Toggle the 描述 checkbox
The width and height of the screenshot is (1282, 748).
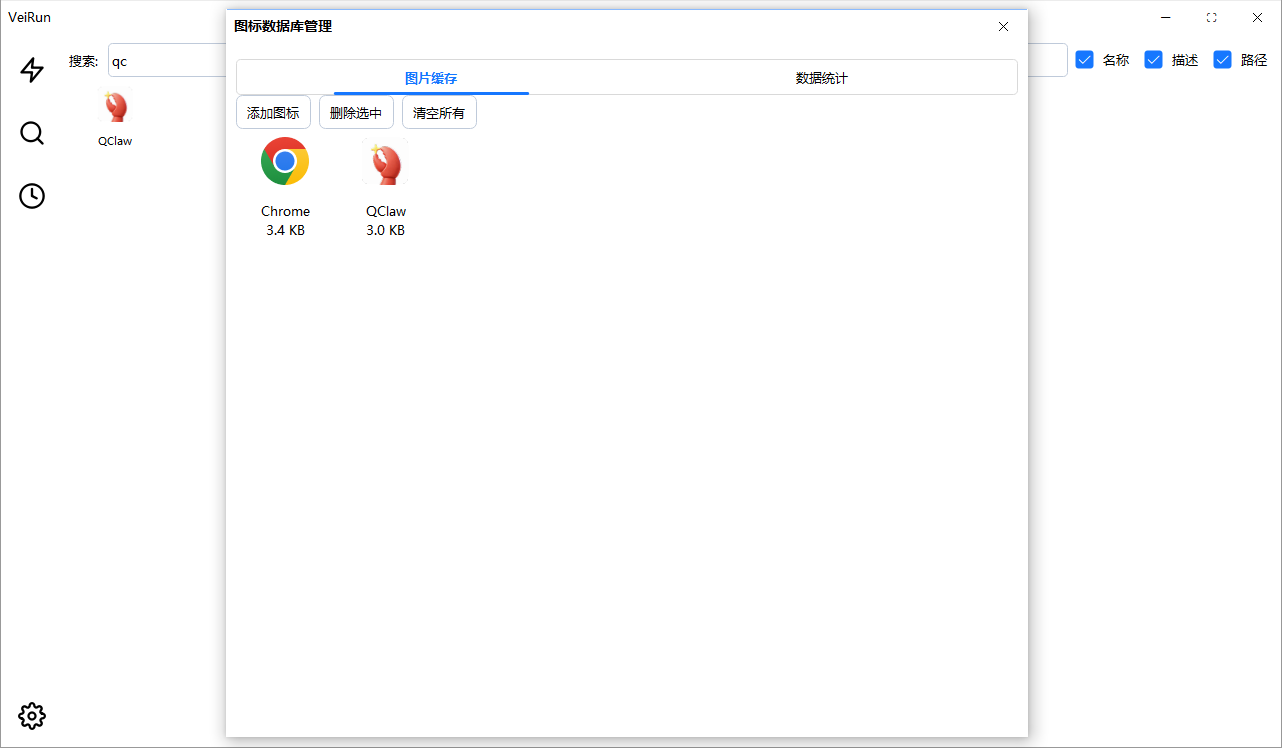click(x=1154, y=60)
